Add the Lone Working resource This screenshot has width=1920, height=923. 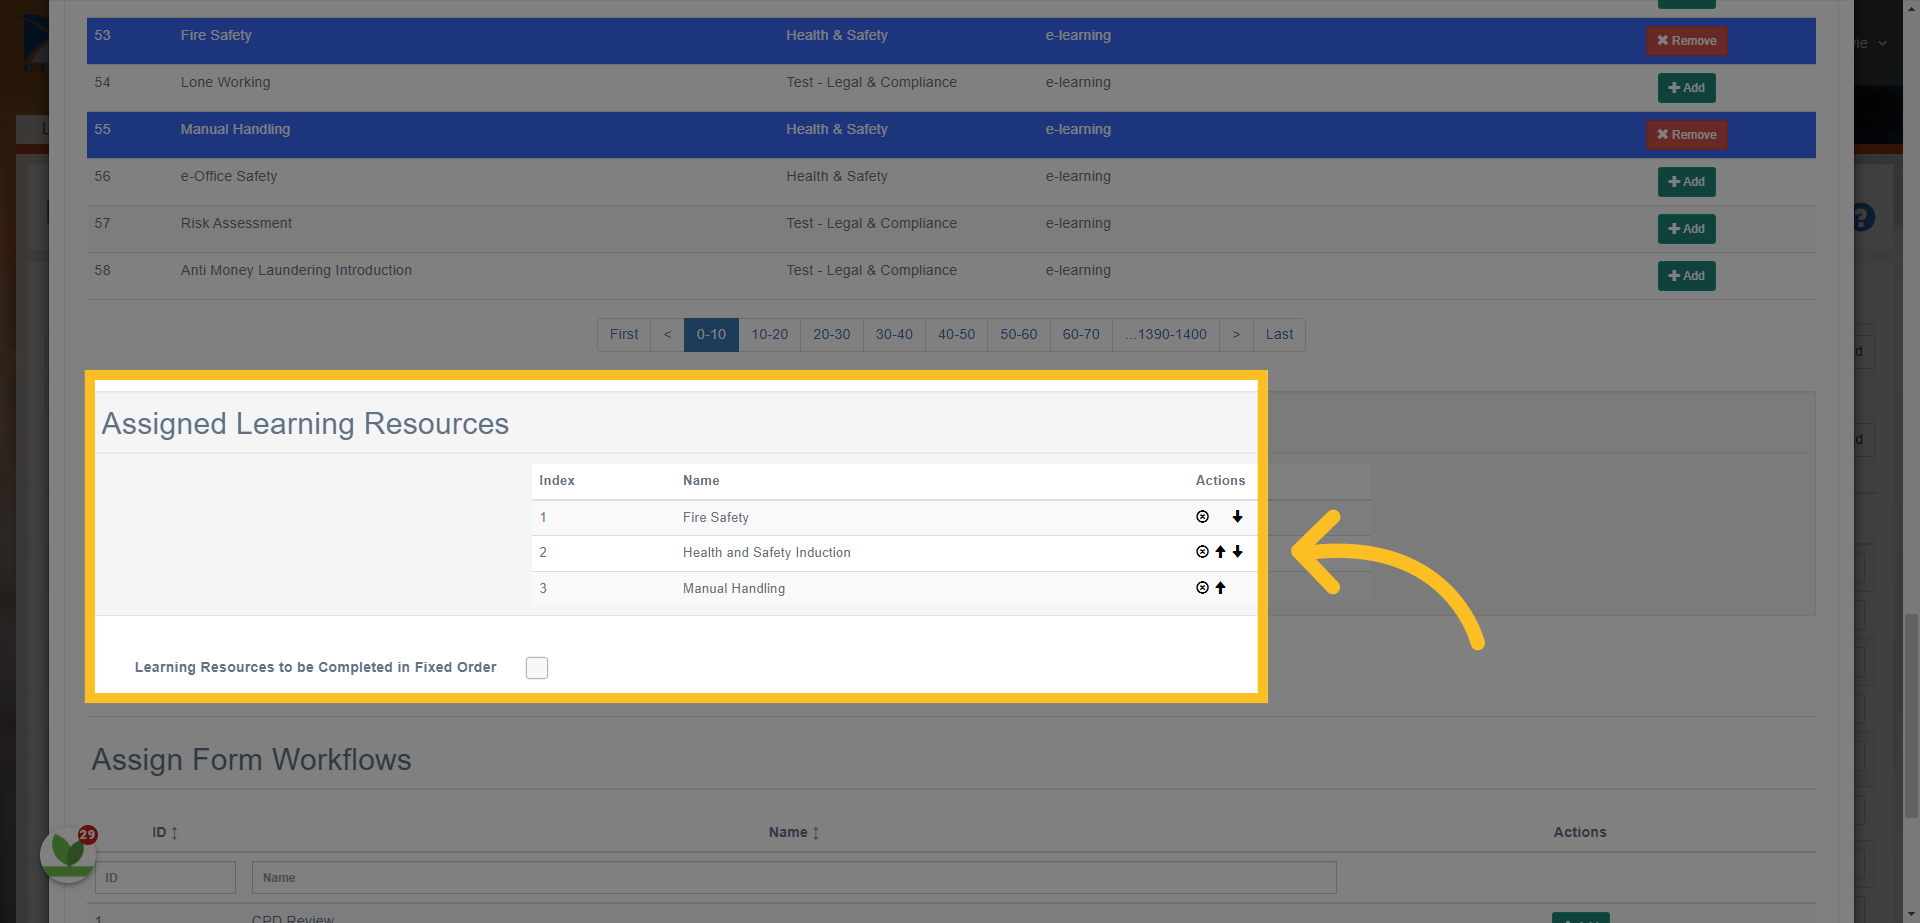coord(1686,88)
